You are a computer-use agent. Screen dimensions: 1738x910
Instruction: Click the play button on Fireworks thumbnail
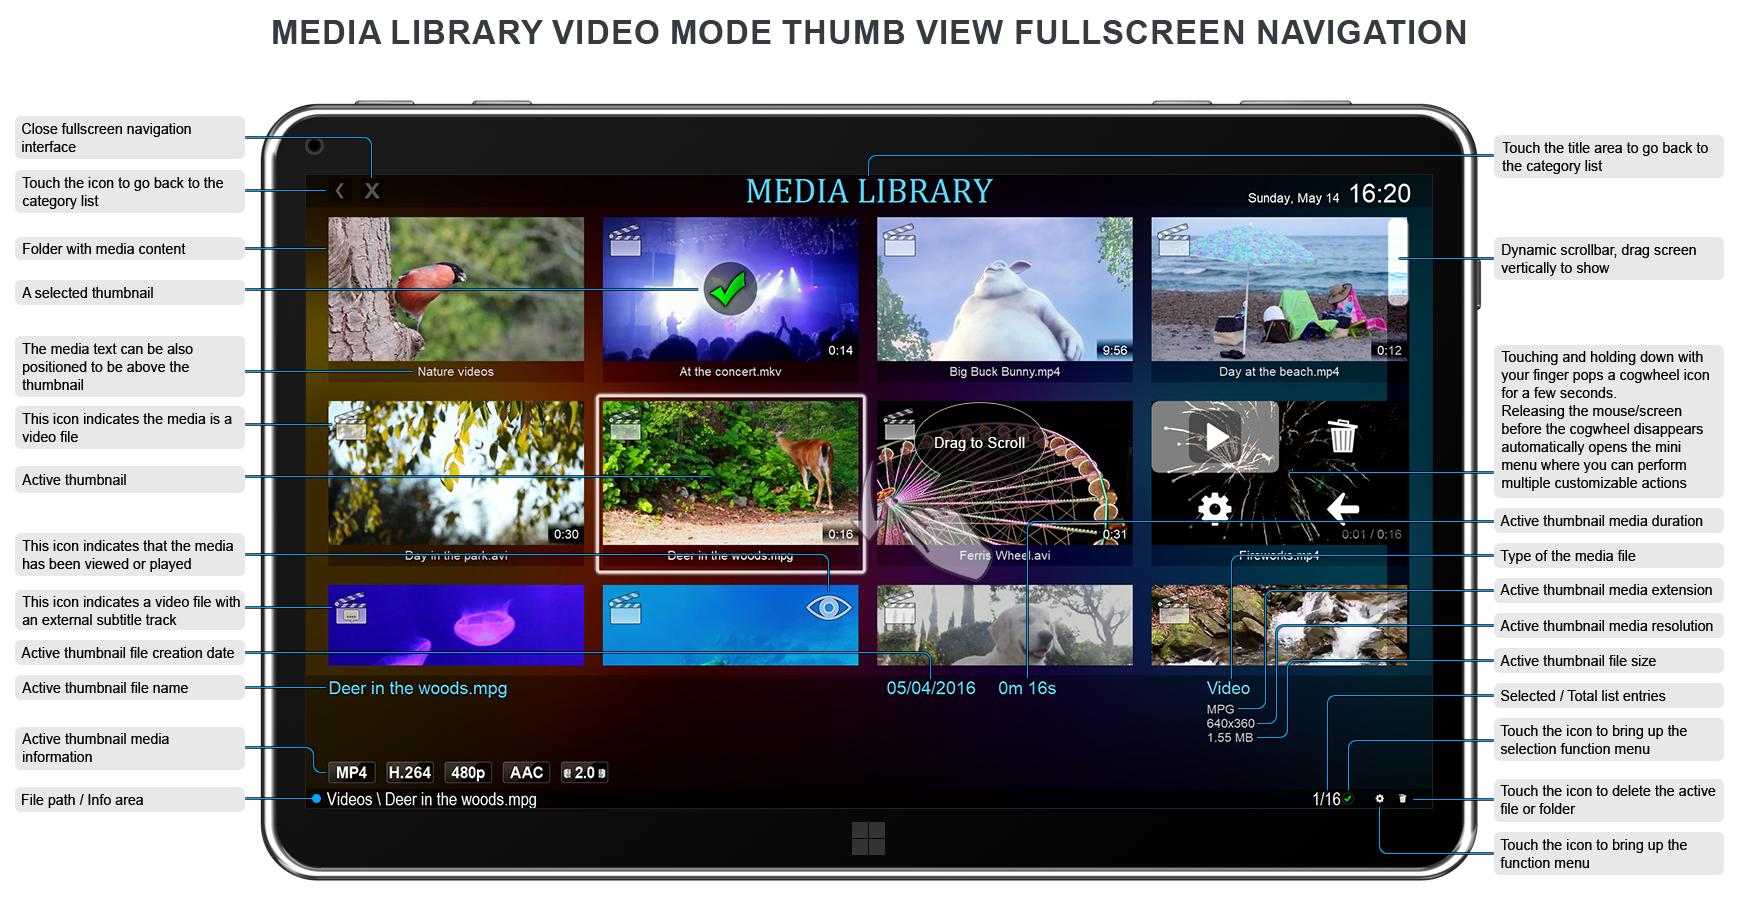1215,437
